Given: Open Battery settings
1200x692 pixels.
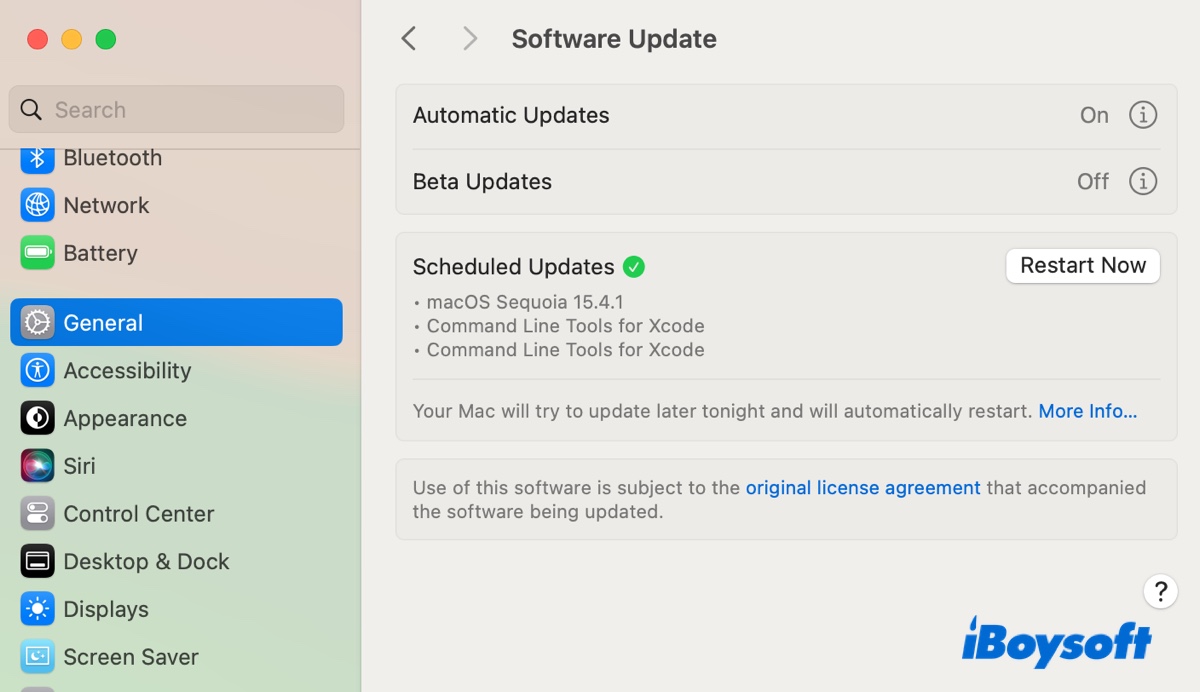Looking at the screenshot, I should (100, 253).
